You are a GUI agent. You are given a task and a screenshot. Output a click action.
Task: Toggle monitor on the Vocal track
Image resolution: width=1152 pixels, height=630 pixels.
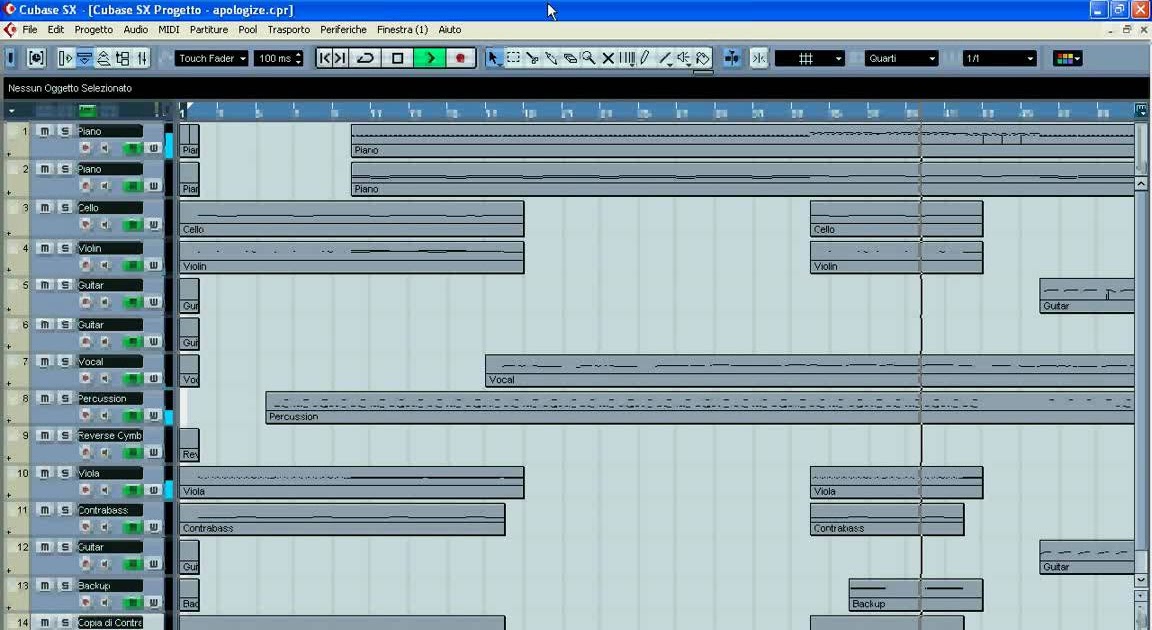(x=104, y=378)
